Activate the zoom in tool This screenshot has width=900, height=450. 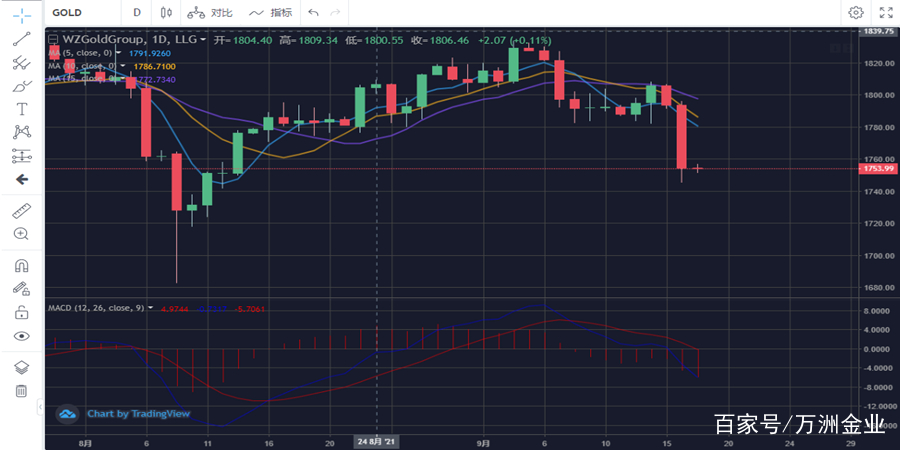(21, 233)
